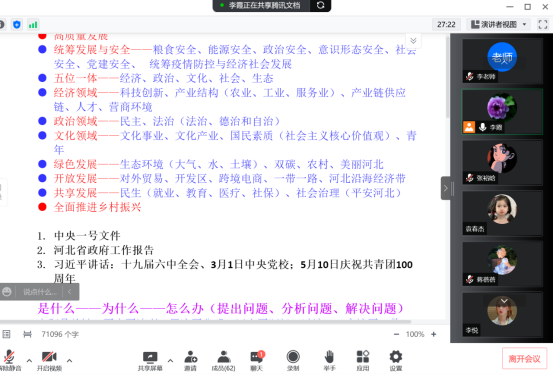The image size is (553, 375).
Task: Turn on the camera video toggle
Action: (49, 357)
